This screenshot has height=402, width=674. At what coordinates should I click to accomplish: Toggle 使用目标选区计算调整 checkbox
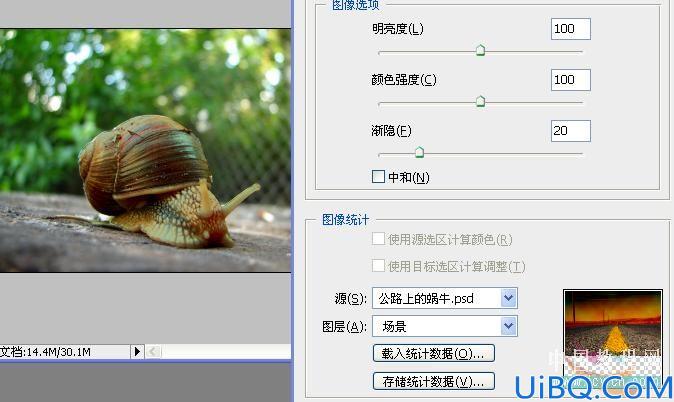click(x=378, y=266)
